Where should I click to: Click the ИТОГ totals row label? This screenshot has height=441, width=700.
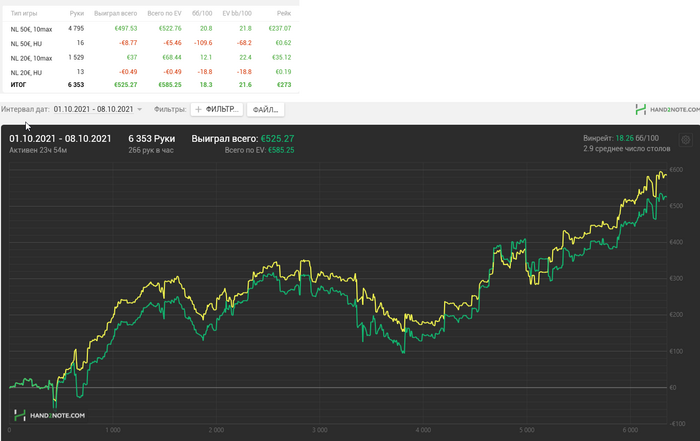click(x=18, y=85)
